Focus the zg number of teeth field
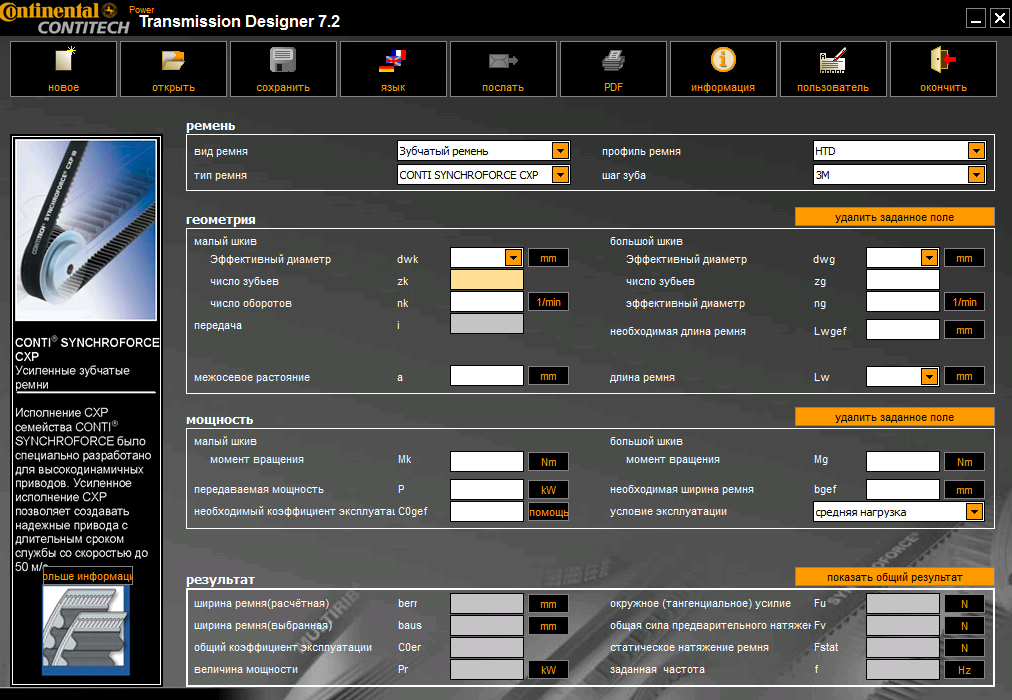 coord(902,279)
